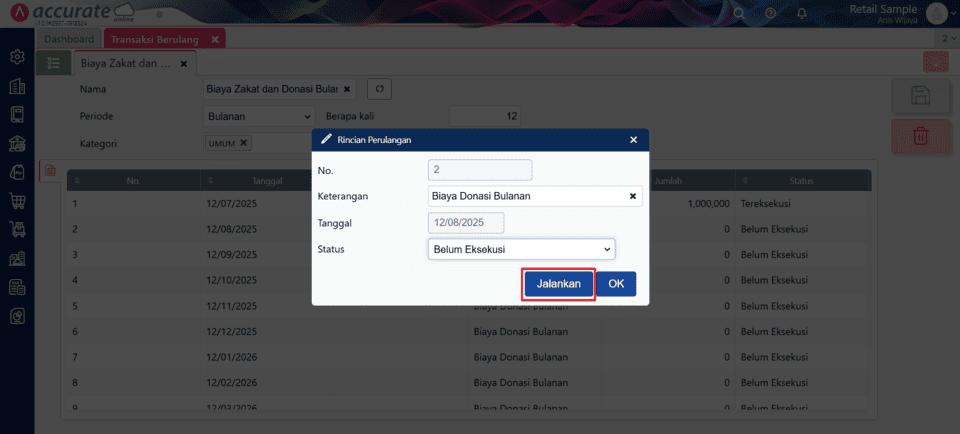Open the shopping cart sidebar module
The height and width of the screenshot is (434, 960).
click(17, 201)
